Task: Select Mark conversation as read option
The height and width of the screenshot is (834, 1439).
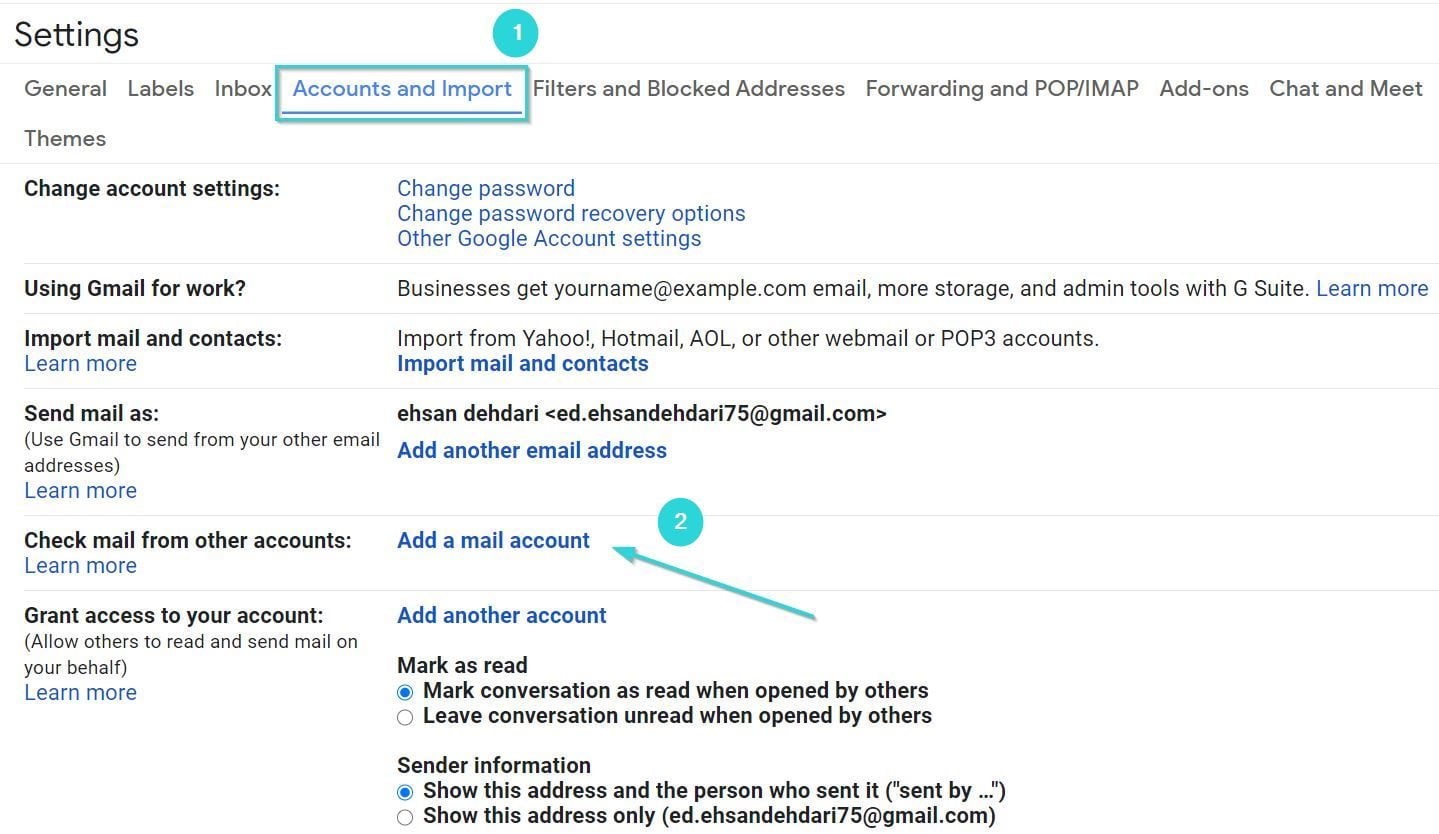Action: click(x=405, y=692)
